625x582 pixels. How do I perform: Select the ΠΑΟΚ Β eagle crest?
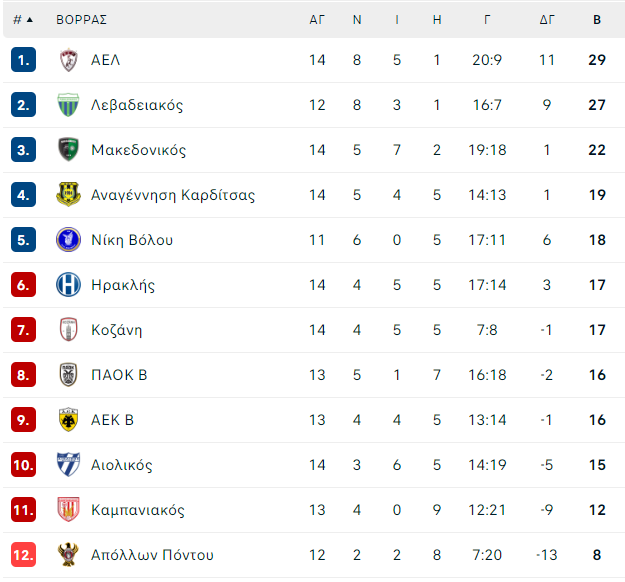coord(68,375)
